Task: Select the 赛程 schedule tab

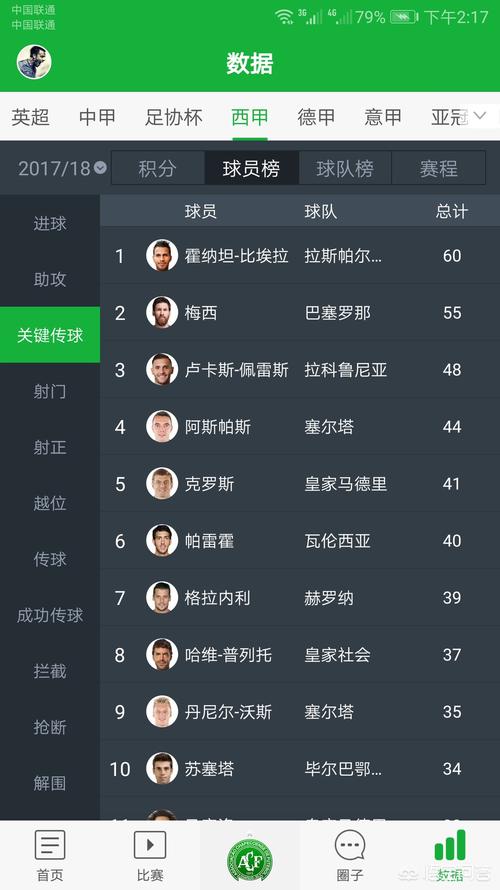Action: [439, 168]
